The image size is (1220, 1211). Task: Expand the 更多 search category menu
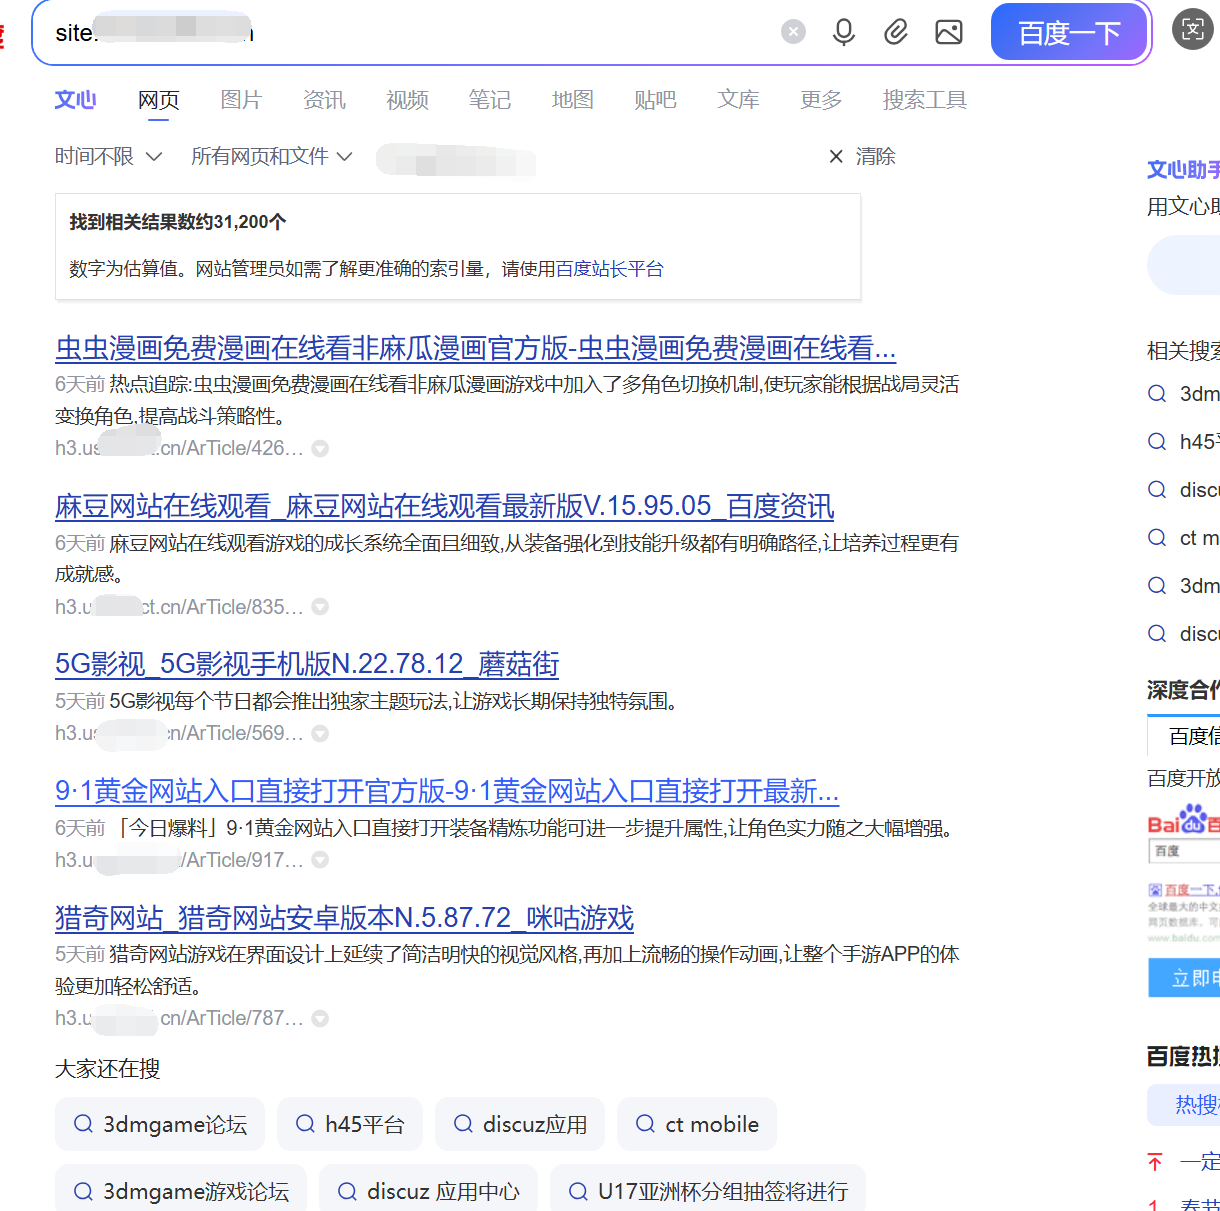(x=820, y=100)
